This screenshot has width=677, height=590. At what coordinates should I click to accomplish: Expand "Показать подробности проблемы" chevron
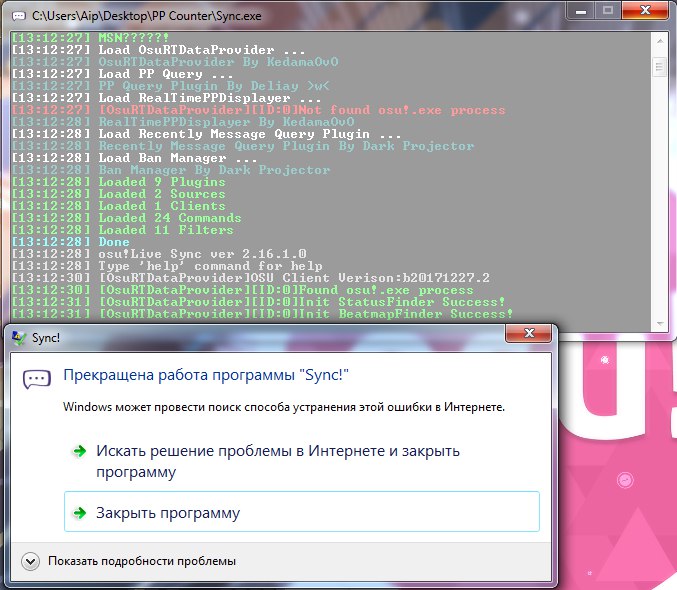30,561
